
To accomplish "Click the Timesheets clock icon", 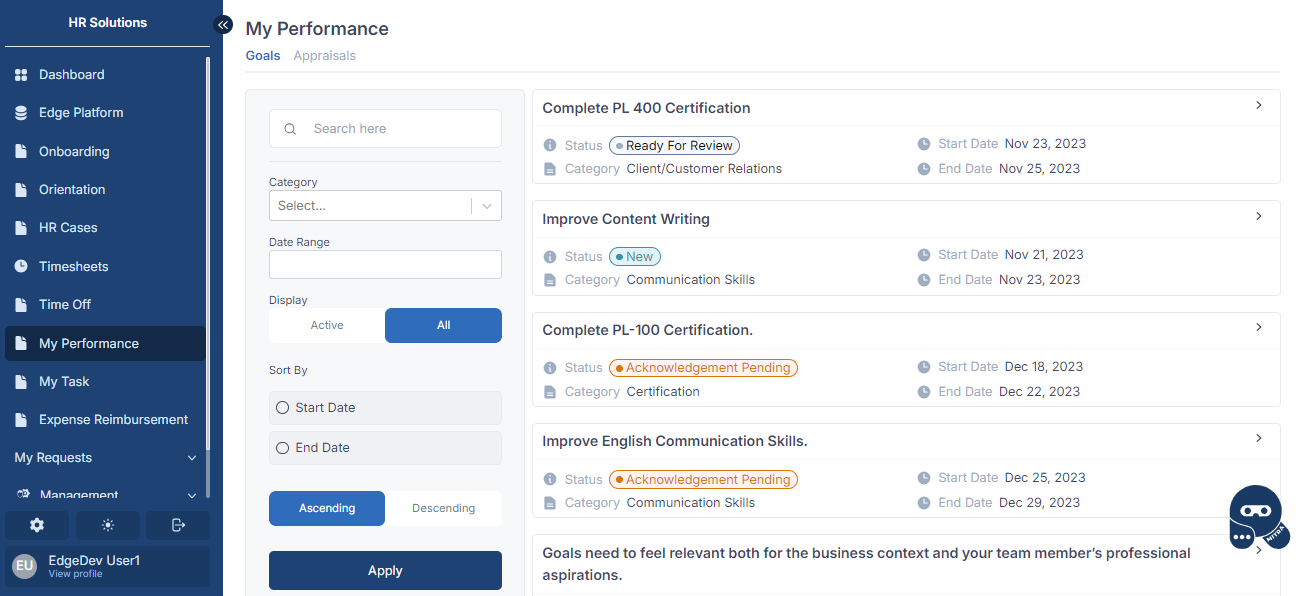I will pyautogui.click(x=21, y=267).
